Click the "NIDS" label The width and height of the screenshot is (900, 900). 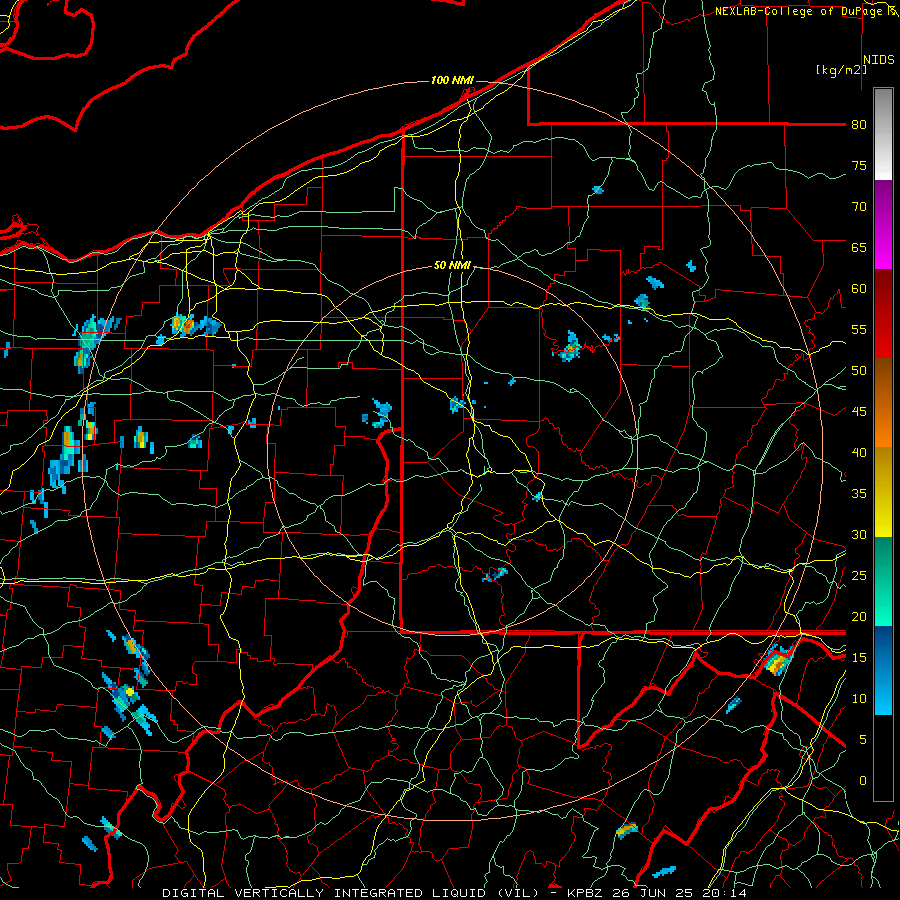[x=879, y=60]
